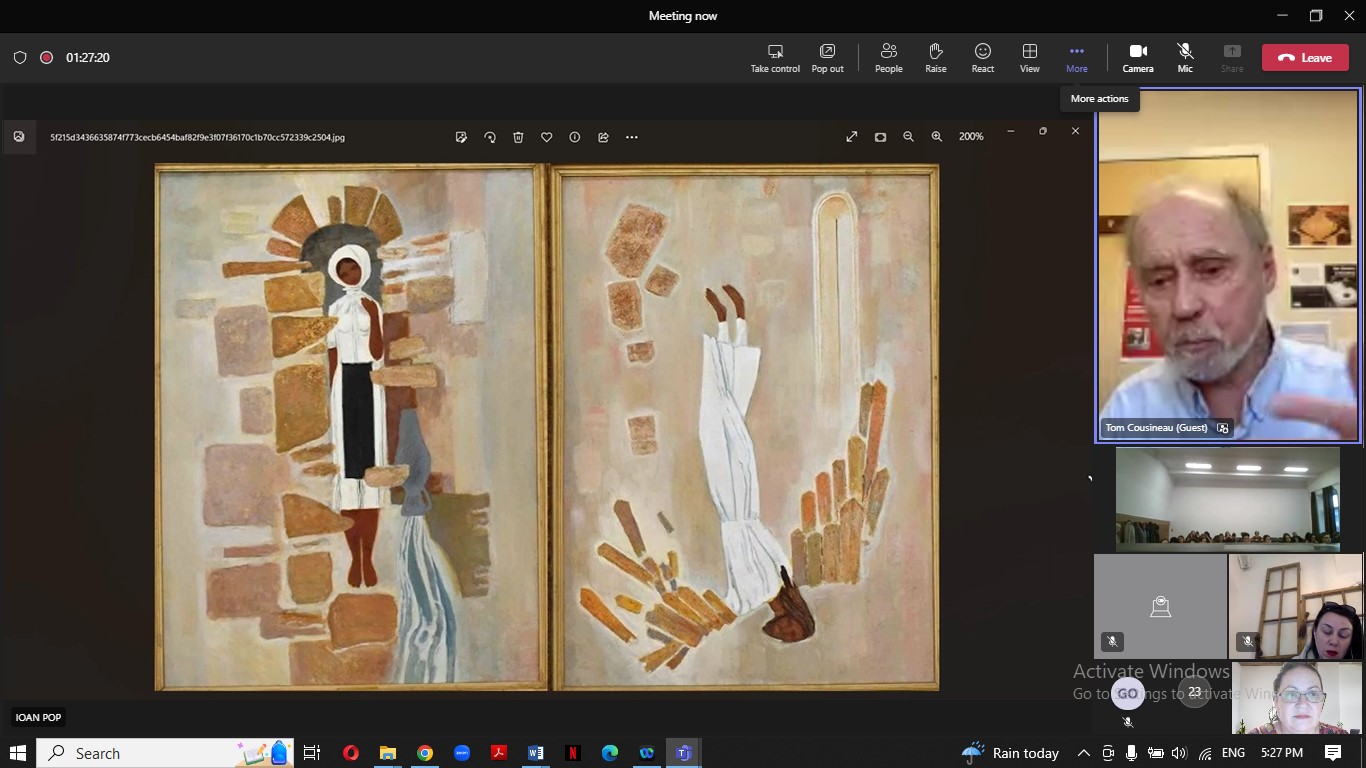Click the system tray microphone icon
The height and width of the screenshot is (768, 1366).
1131,753
